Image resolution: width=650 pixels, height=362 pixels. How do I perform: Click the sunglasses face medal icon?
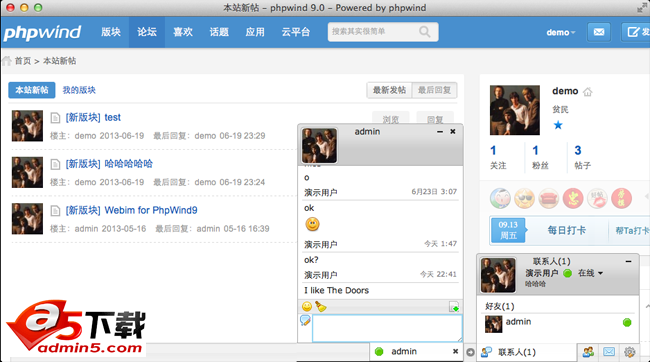pyautogui.click(x=524, y=198)
